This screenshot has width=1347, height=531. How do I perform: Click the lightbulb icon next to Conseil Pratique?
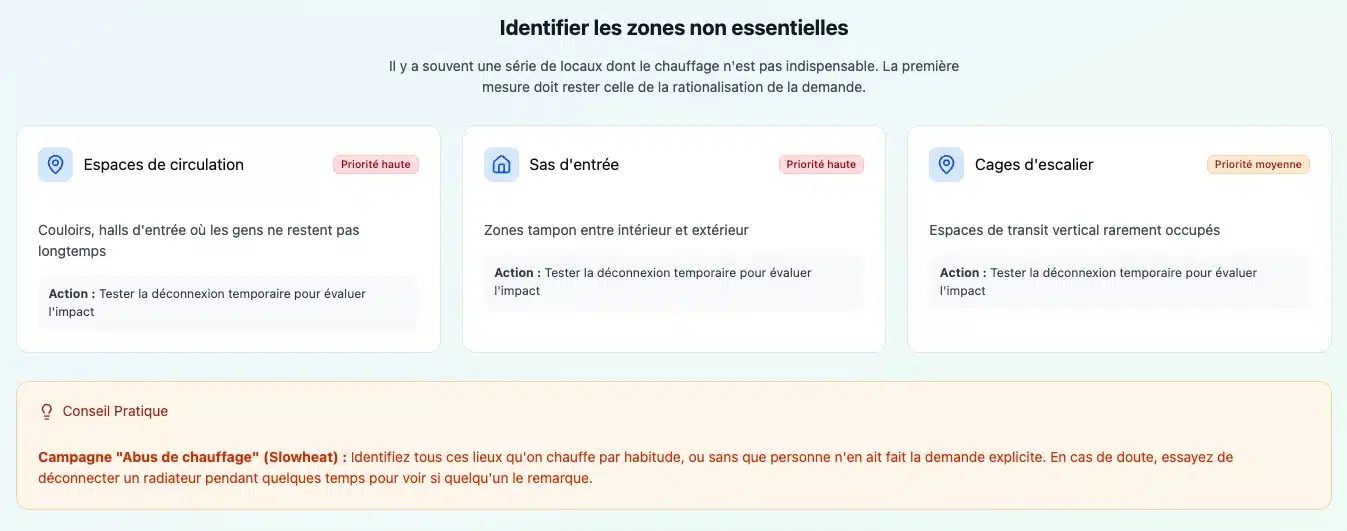[x=46, y=411]
